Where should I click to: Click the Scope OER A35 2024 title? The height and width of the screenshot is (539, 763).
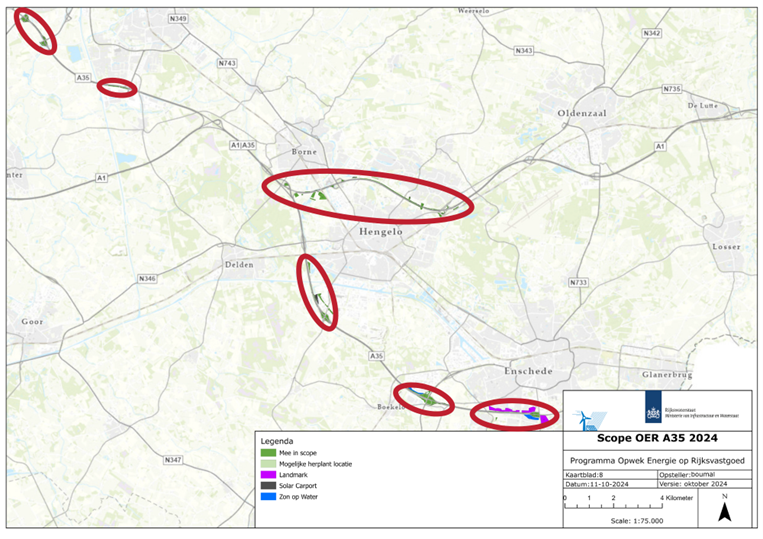pos(656,439)
